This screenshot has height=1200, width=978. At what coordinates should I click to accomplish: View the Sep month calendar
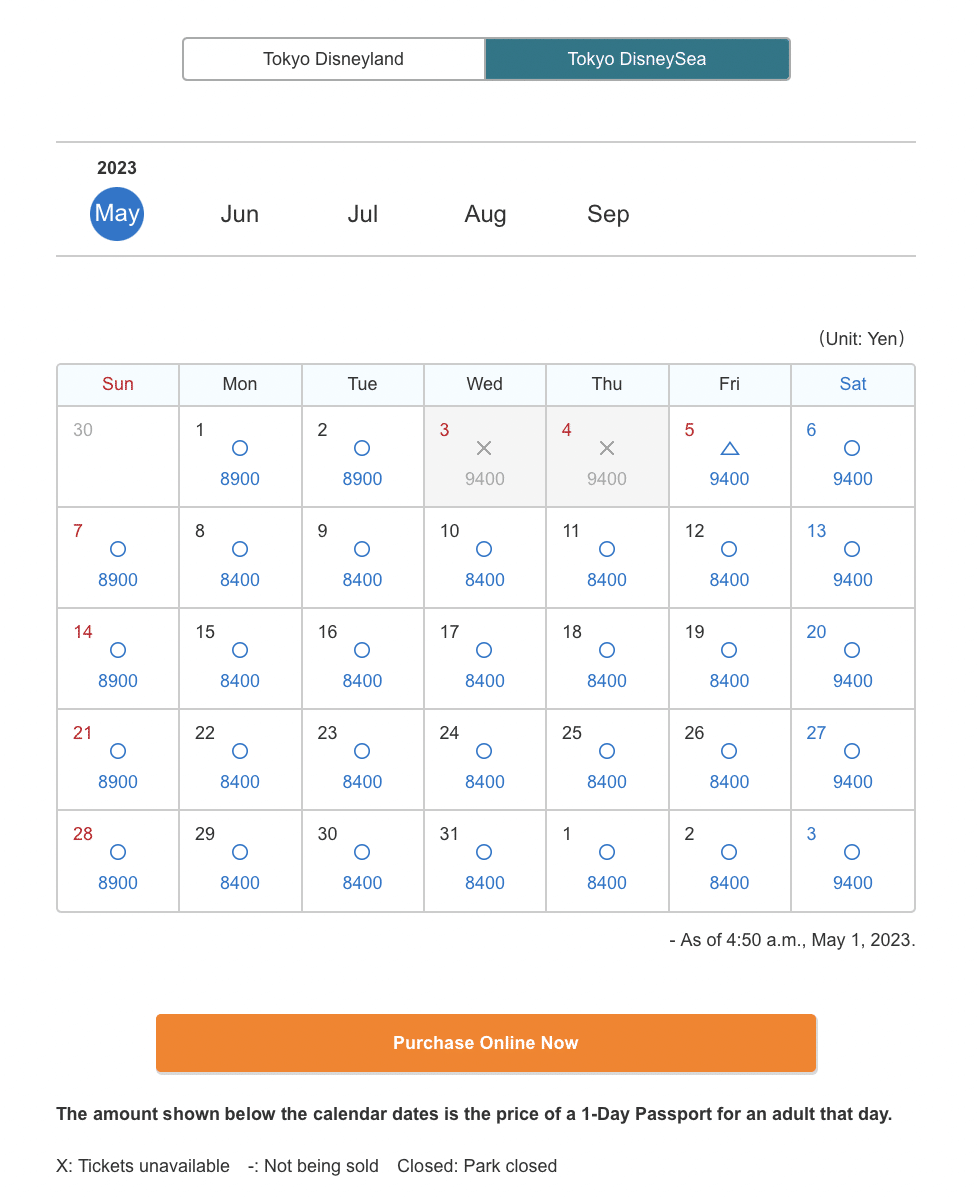(608, 214)
